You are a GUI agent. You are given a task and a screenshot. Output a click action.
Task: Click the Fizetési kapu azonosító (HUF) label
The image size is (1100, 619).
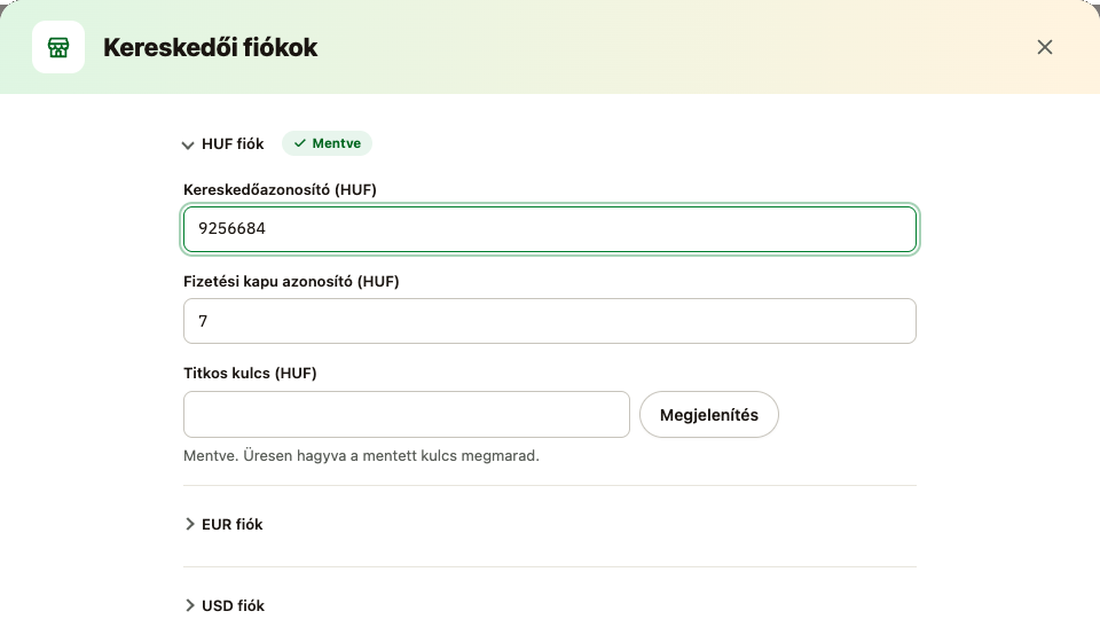pos(291,281)
